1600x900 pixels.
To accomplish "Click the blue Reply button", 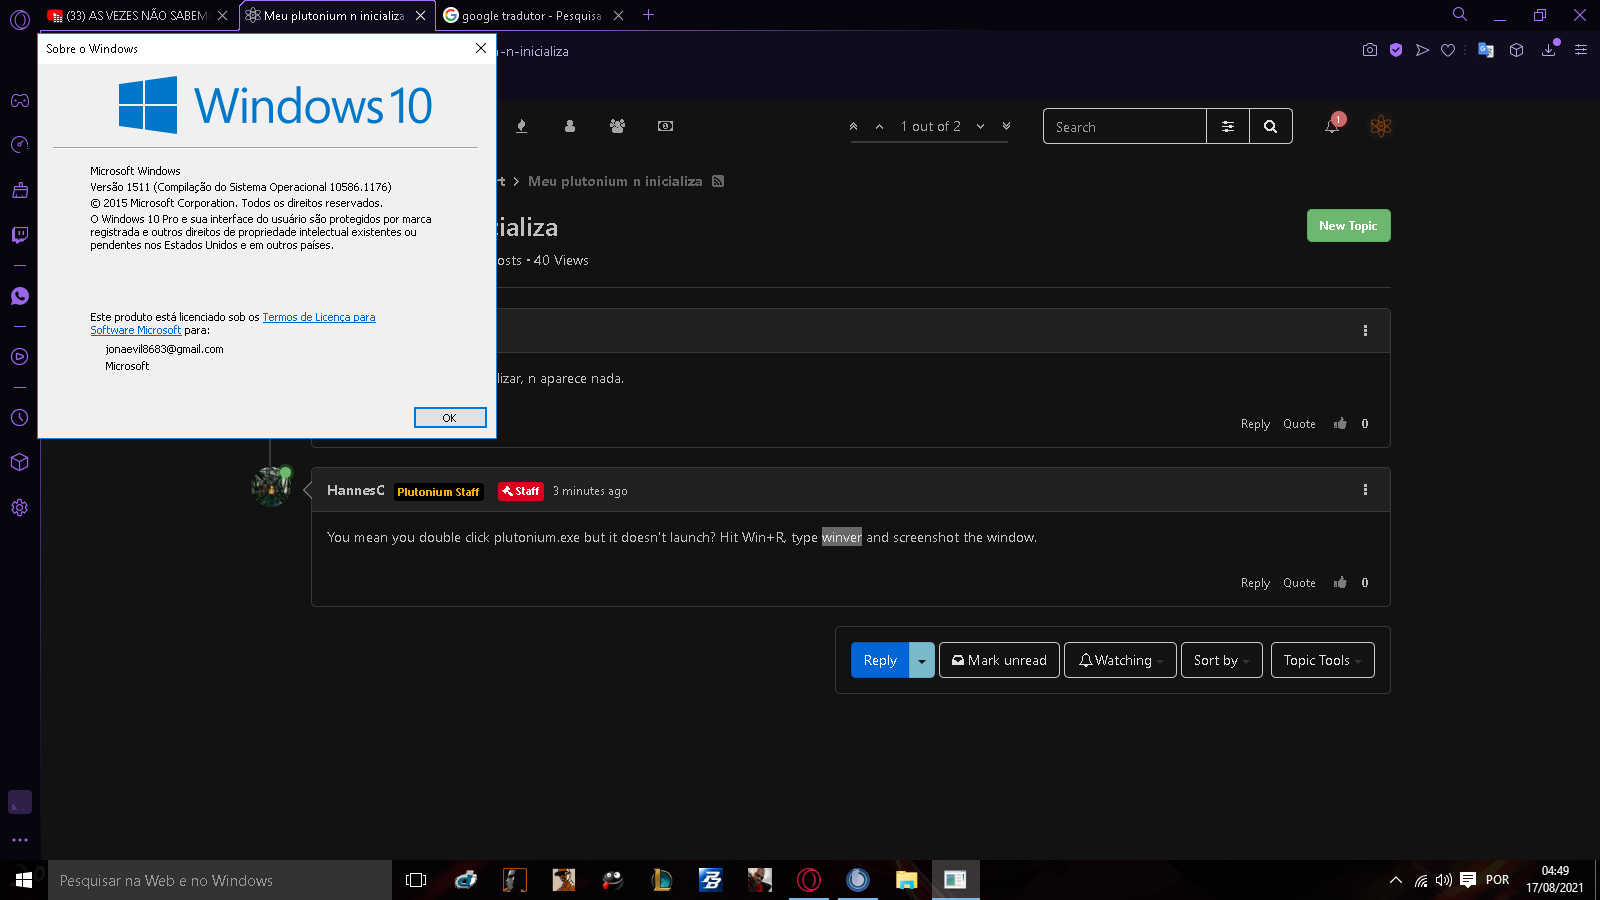I will point(880,660).
